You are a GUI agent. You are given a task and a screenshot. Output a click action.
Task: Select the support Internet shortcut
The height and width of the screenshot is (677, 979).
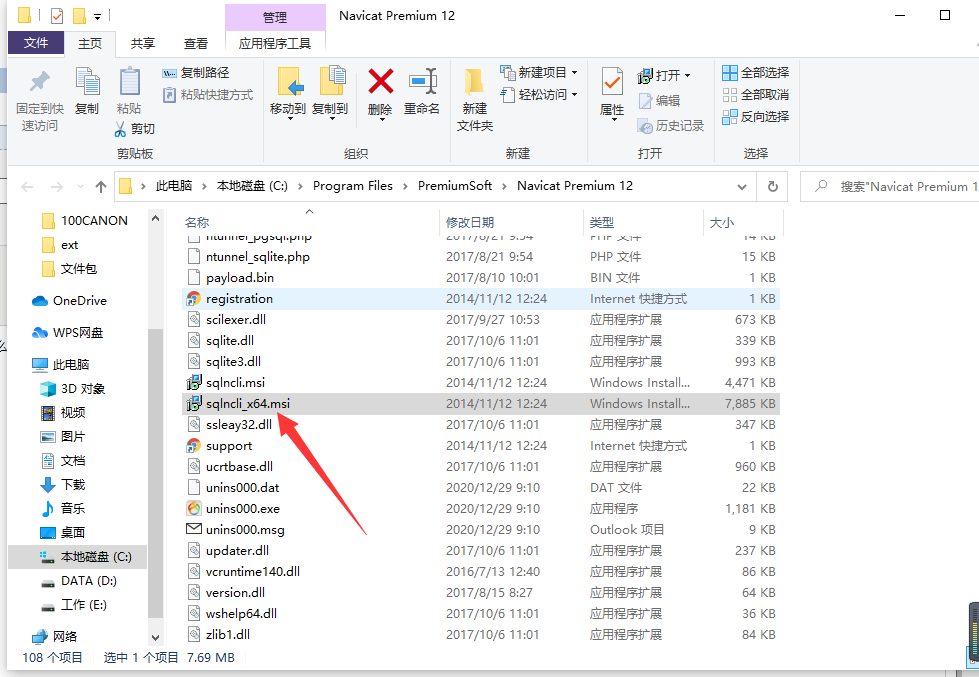[481, 445]
